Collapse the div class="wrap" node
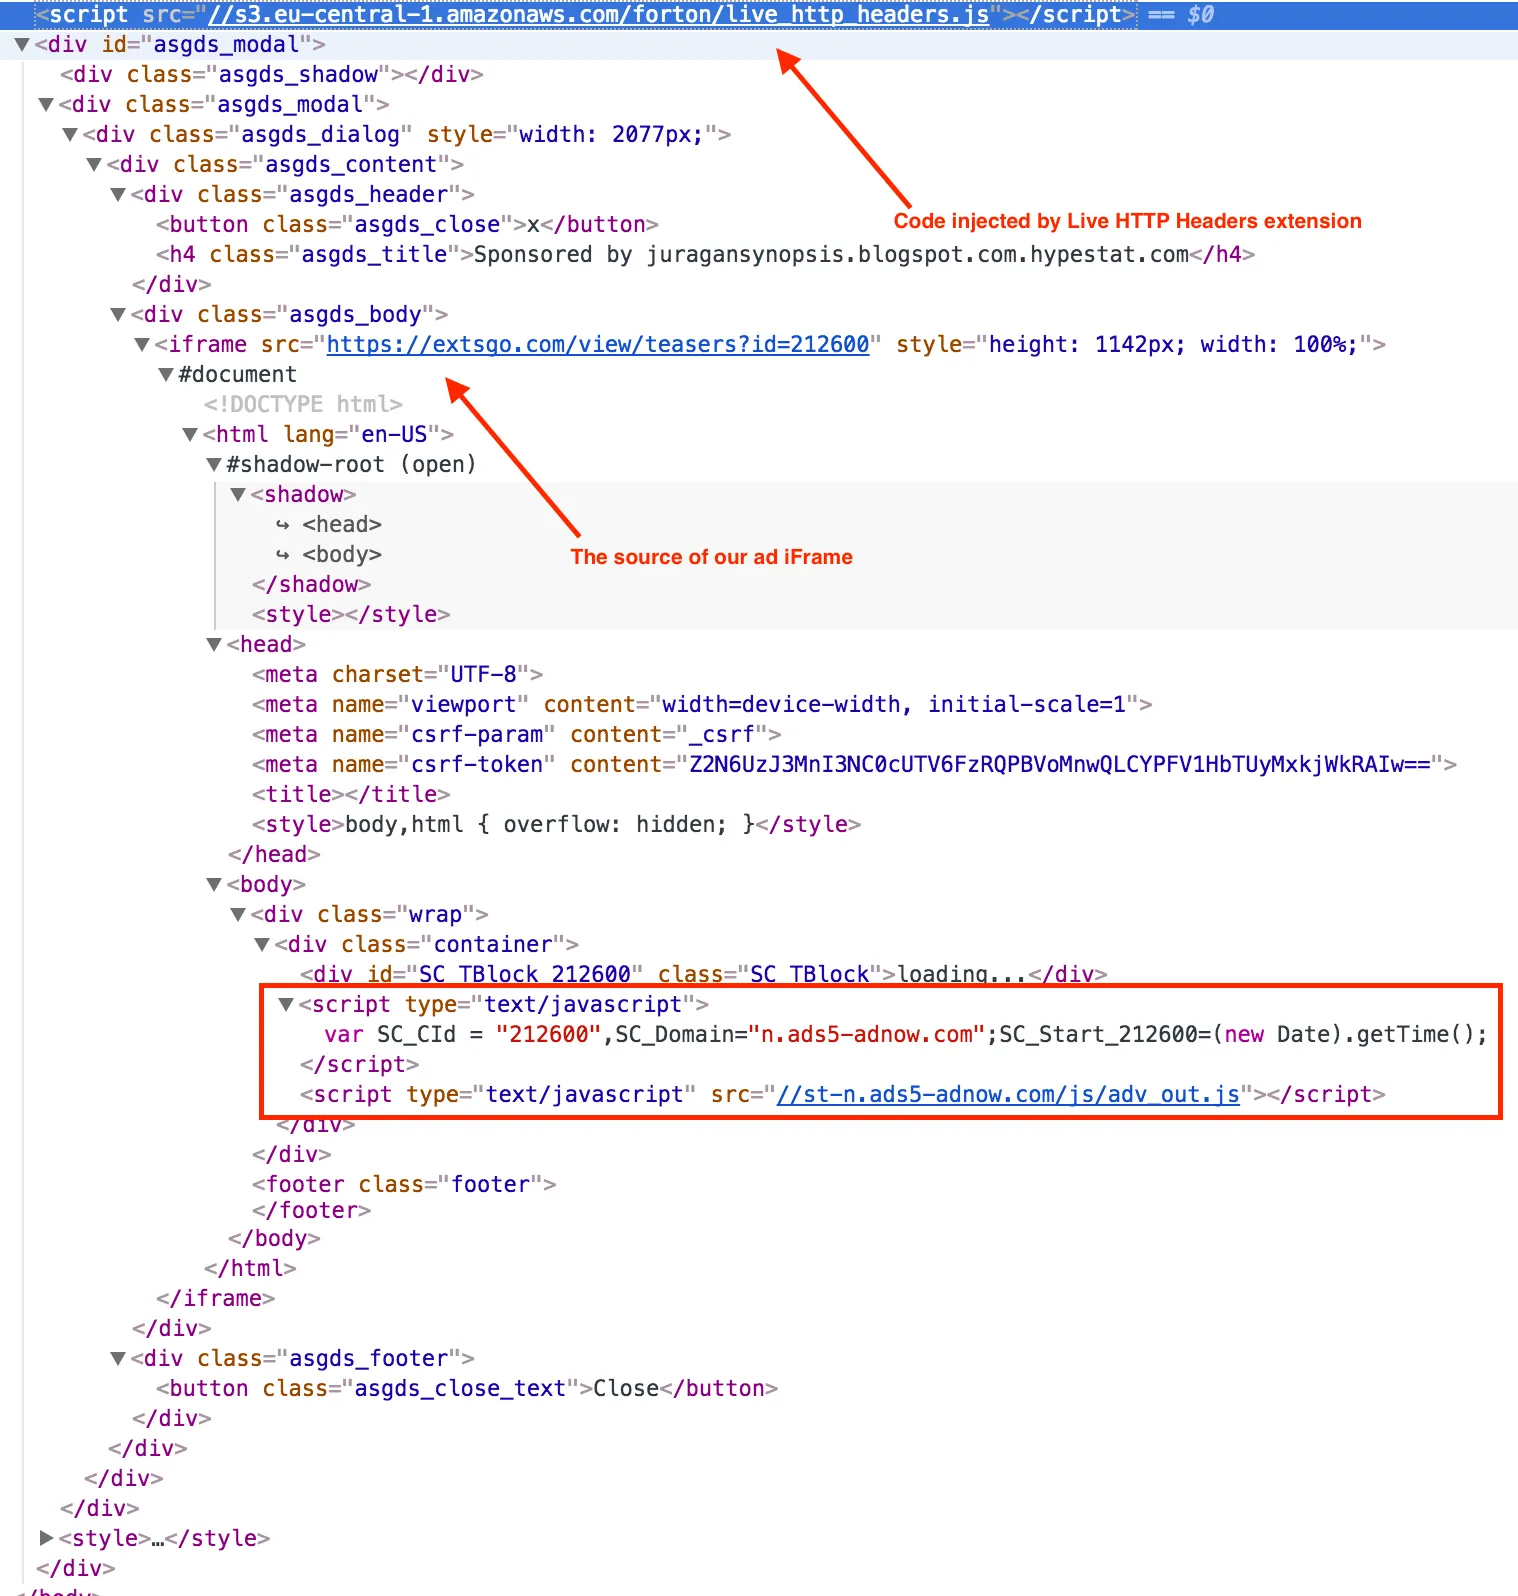The width and height of the screenshot is (1518, 1596). coord(238,915)
